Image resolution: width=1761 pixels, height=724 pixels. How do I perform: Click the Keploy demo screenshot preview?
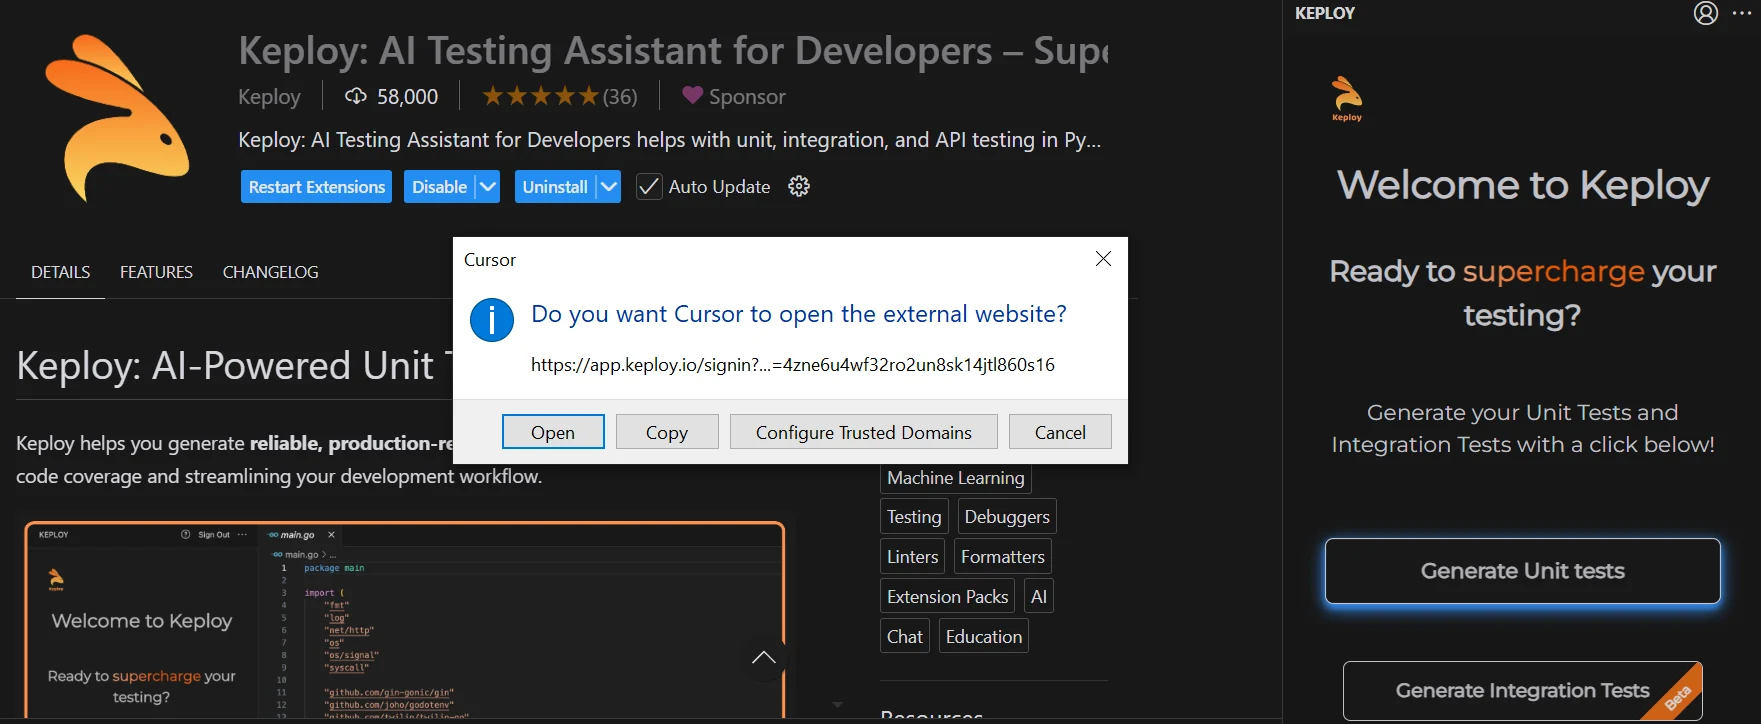[404, 620]
